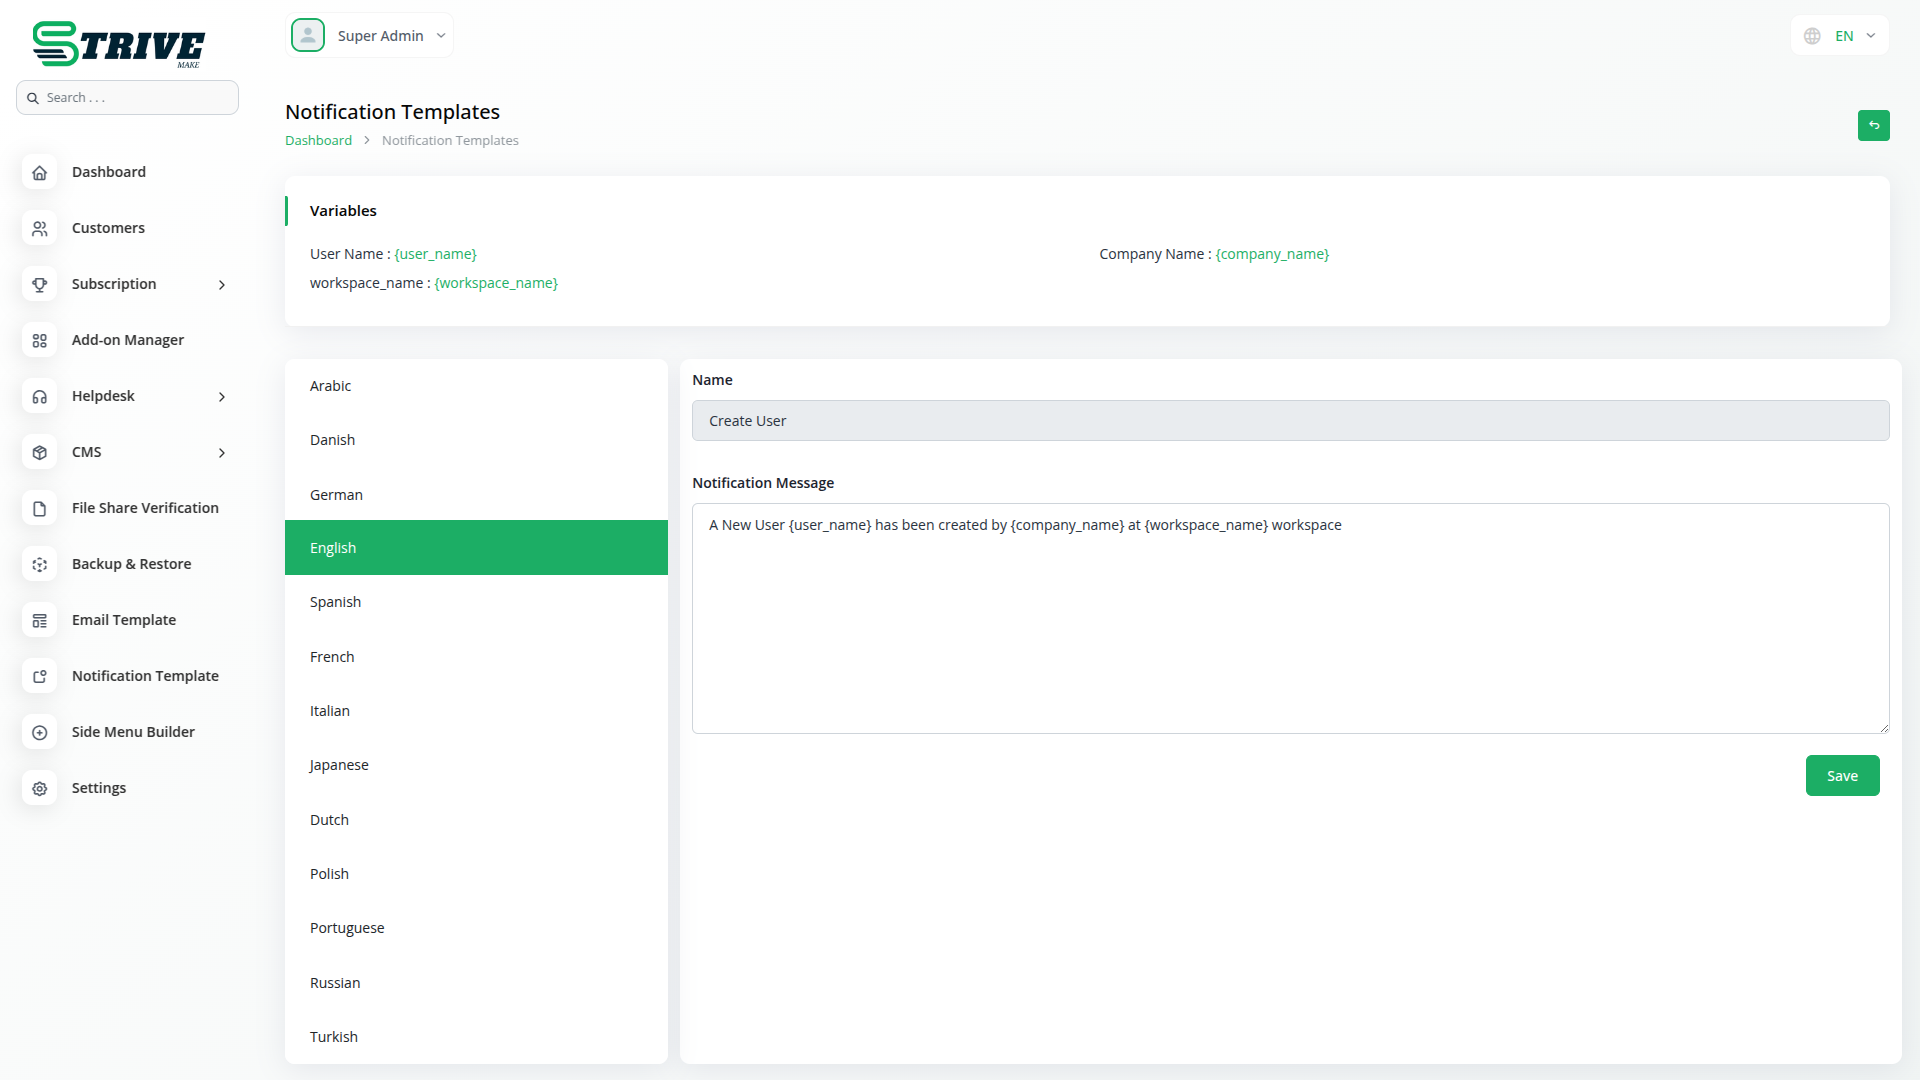Click the Add-on Manager grid icon
The image size is (1920, 1080).
[x=40, y=340]
